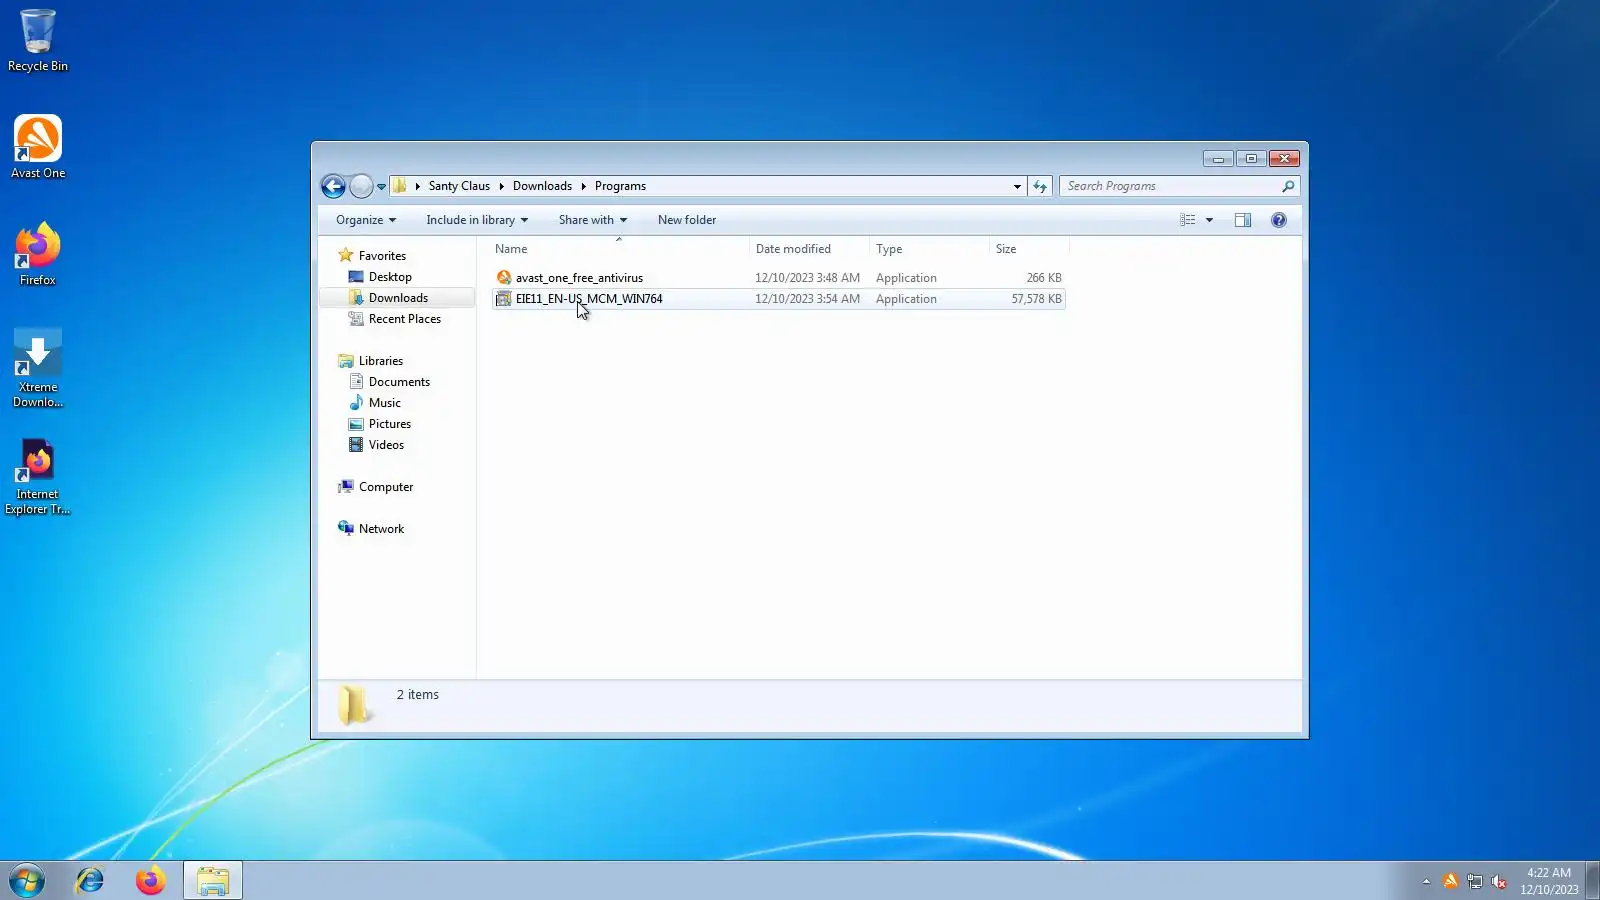Click the folder icon in the address bar
This screenshot has width=1600, height=900.
coord(399,186)
